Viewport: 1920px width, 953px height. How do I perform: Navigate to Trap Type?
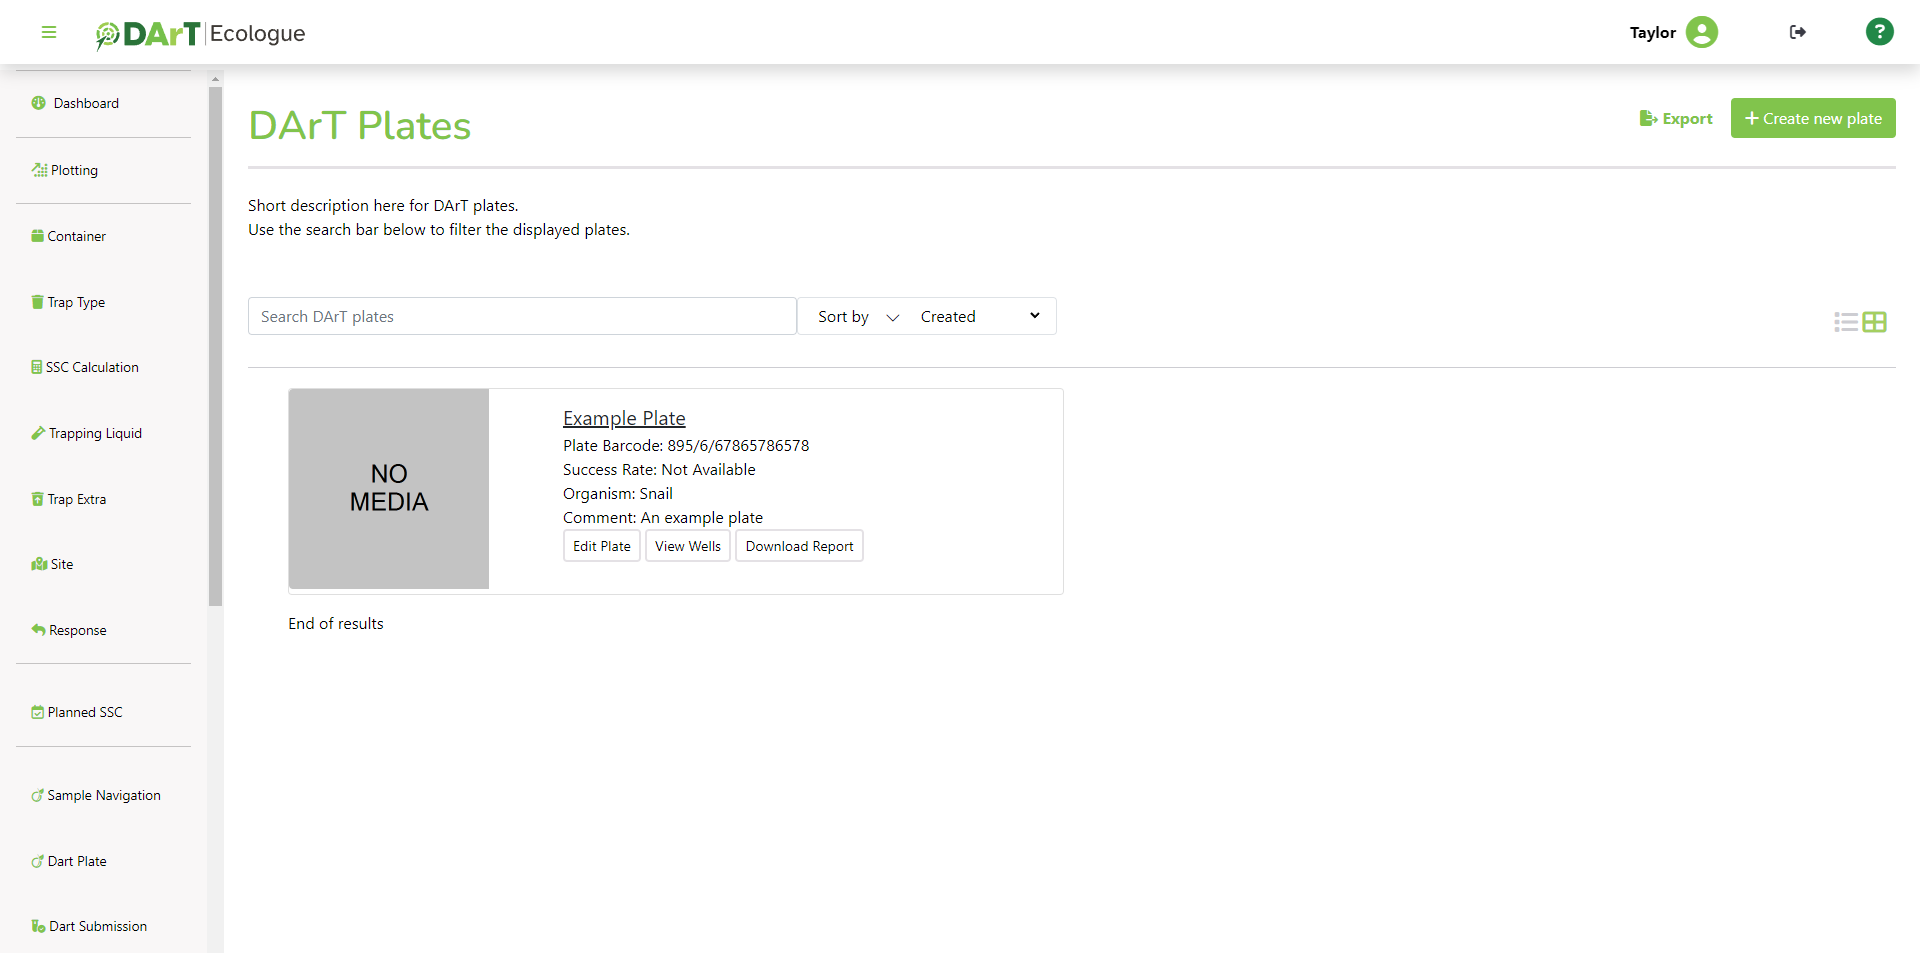coord(76,302)
